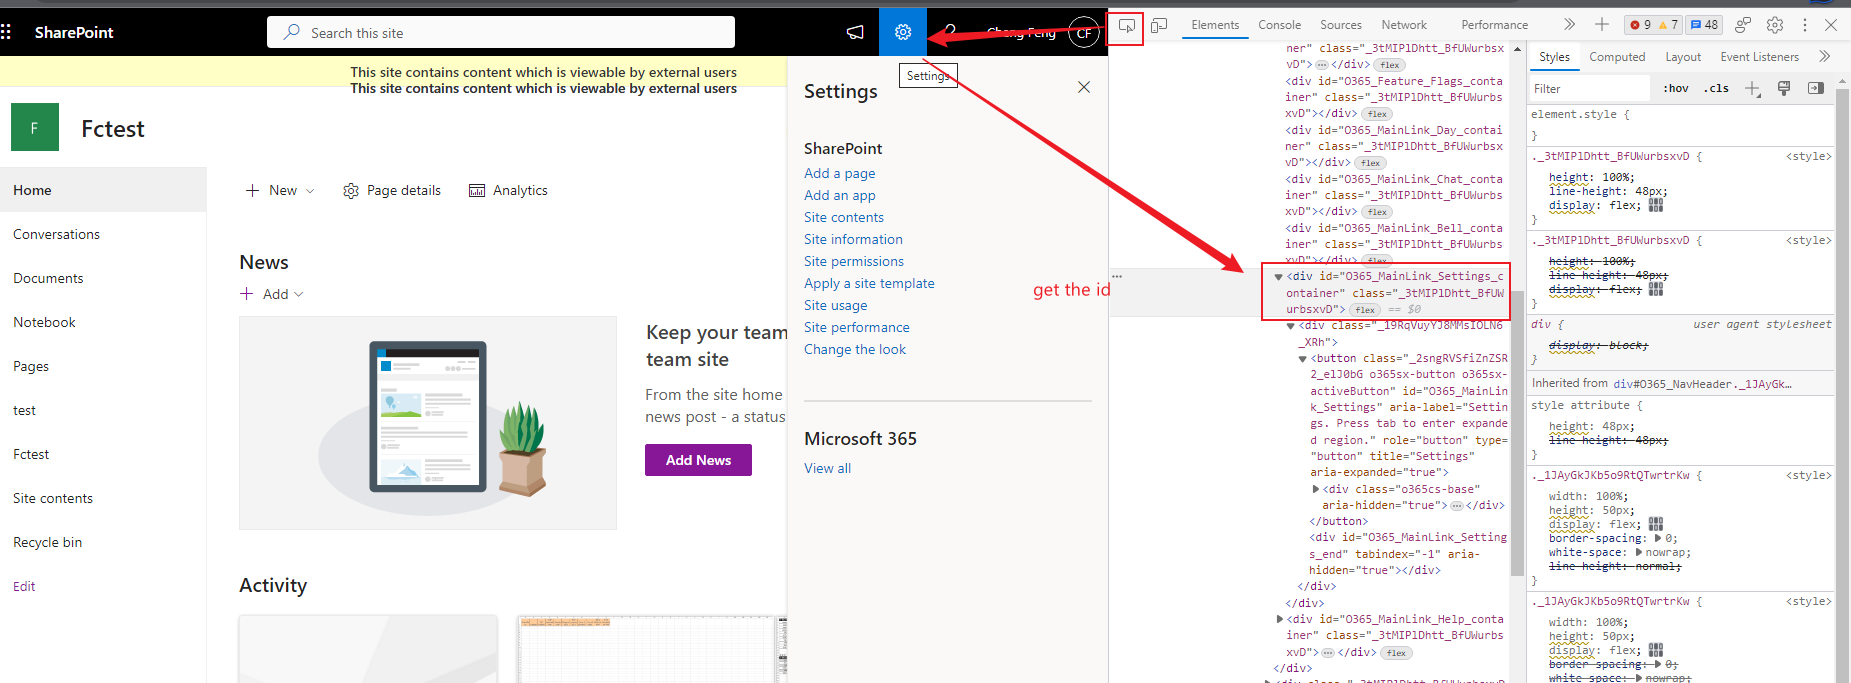1851x683 pixels.
Task: Show more Styles sidebar tabs chevron
Action: click(1824, 57)
